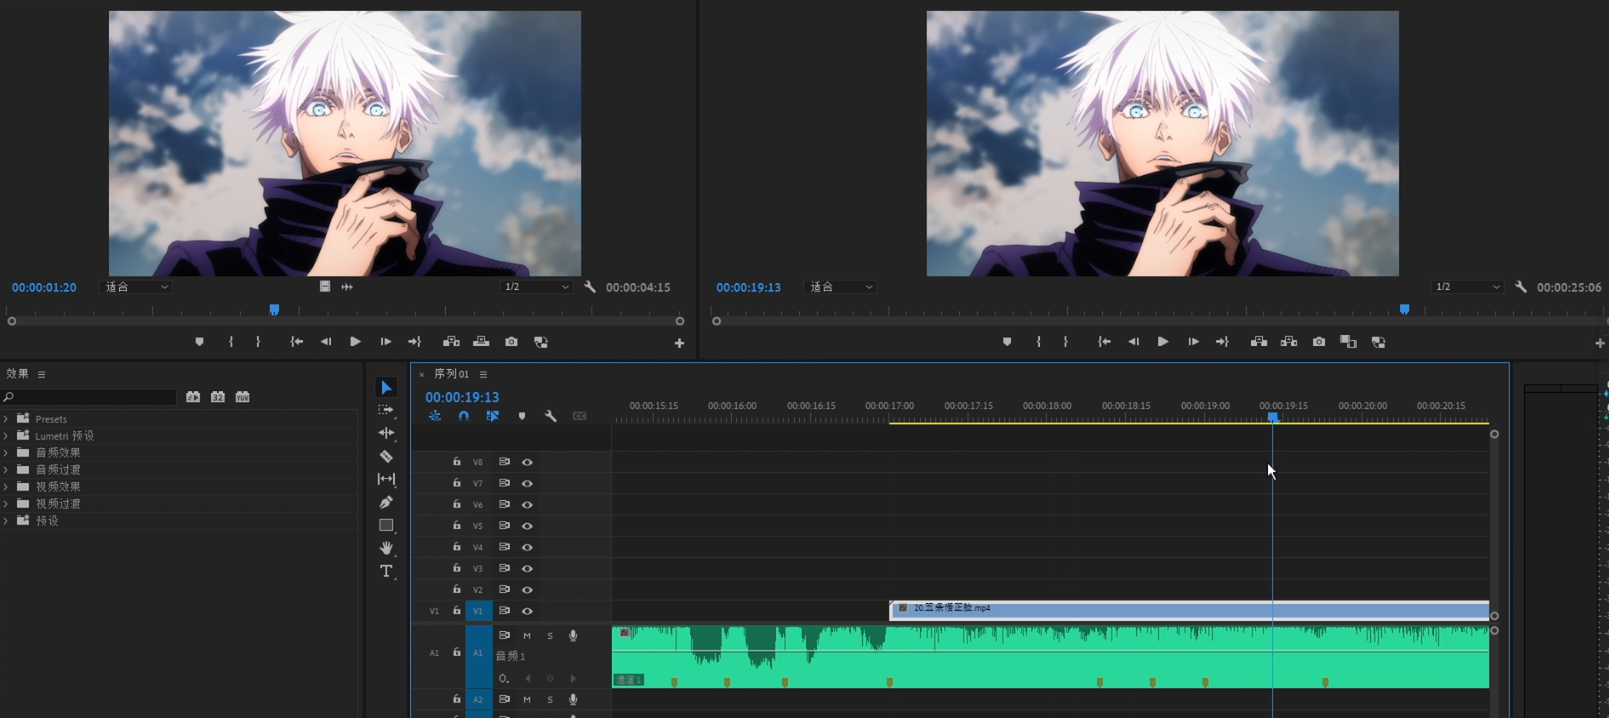
Task: Select the Razor tool
Action: point(386,456)
